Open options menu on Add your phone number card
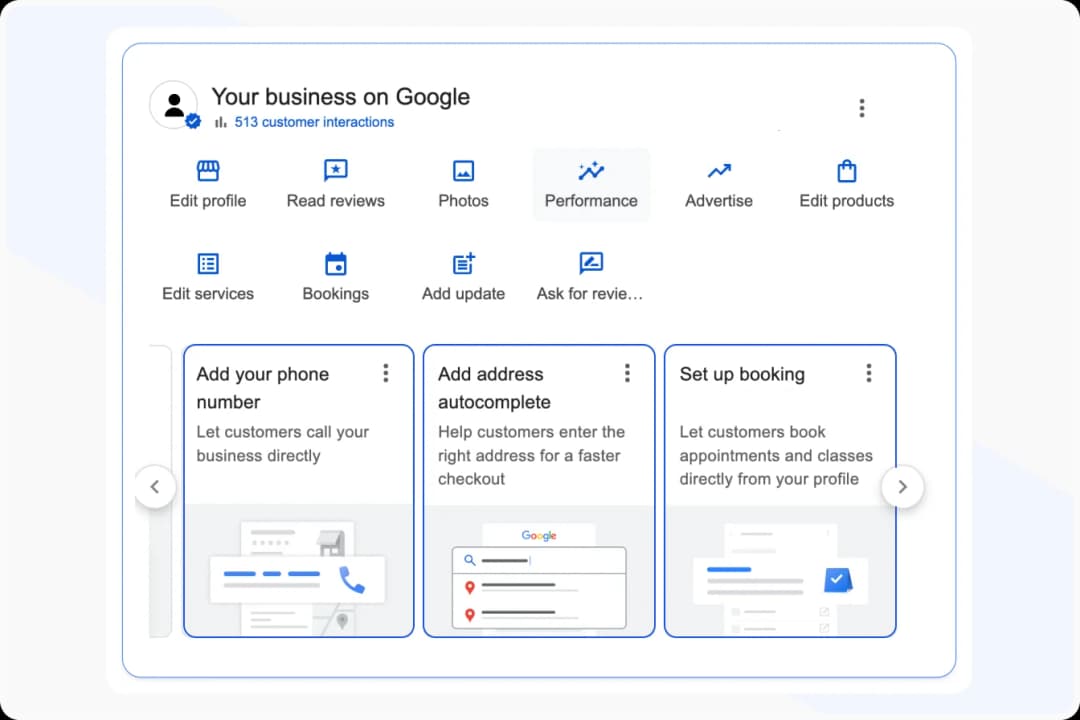The height and width of the screenshot is (720, 1080). tap(386, 372)
